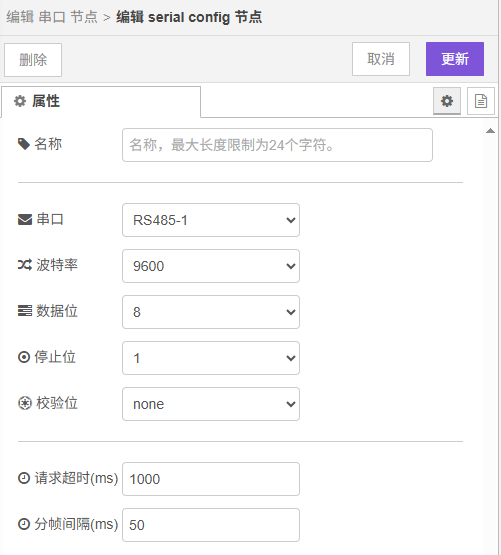Expand the 波特率 9600 dropdown
Screen dimensions: 501x555
(211, 266)
